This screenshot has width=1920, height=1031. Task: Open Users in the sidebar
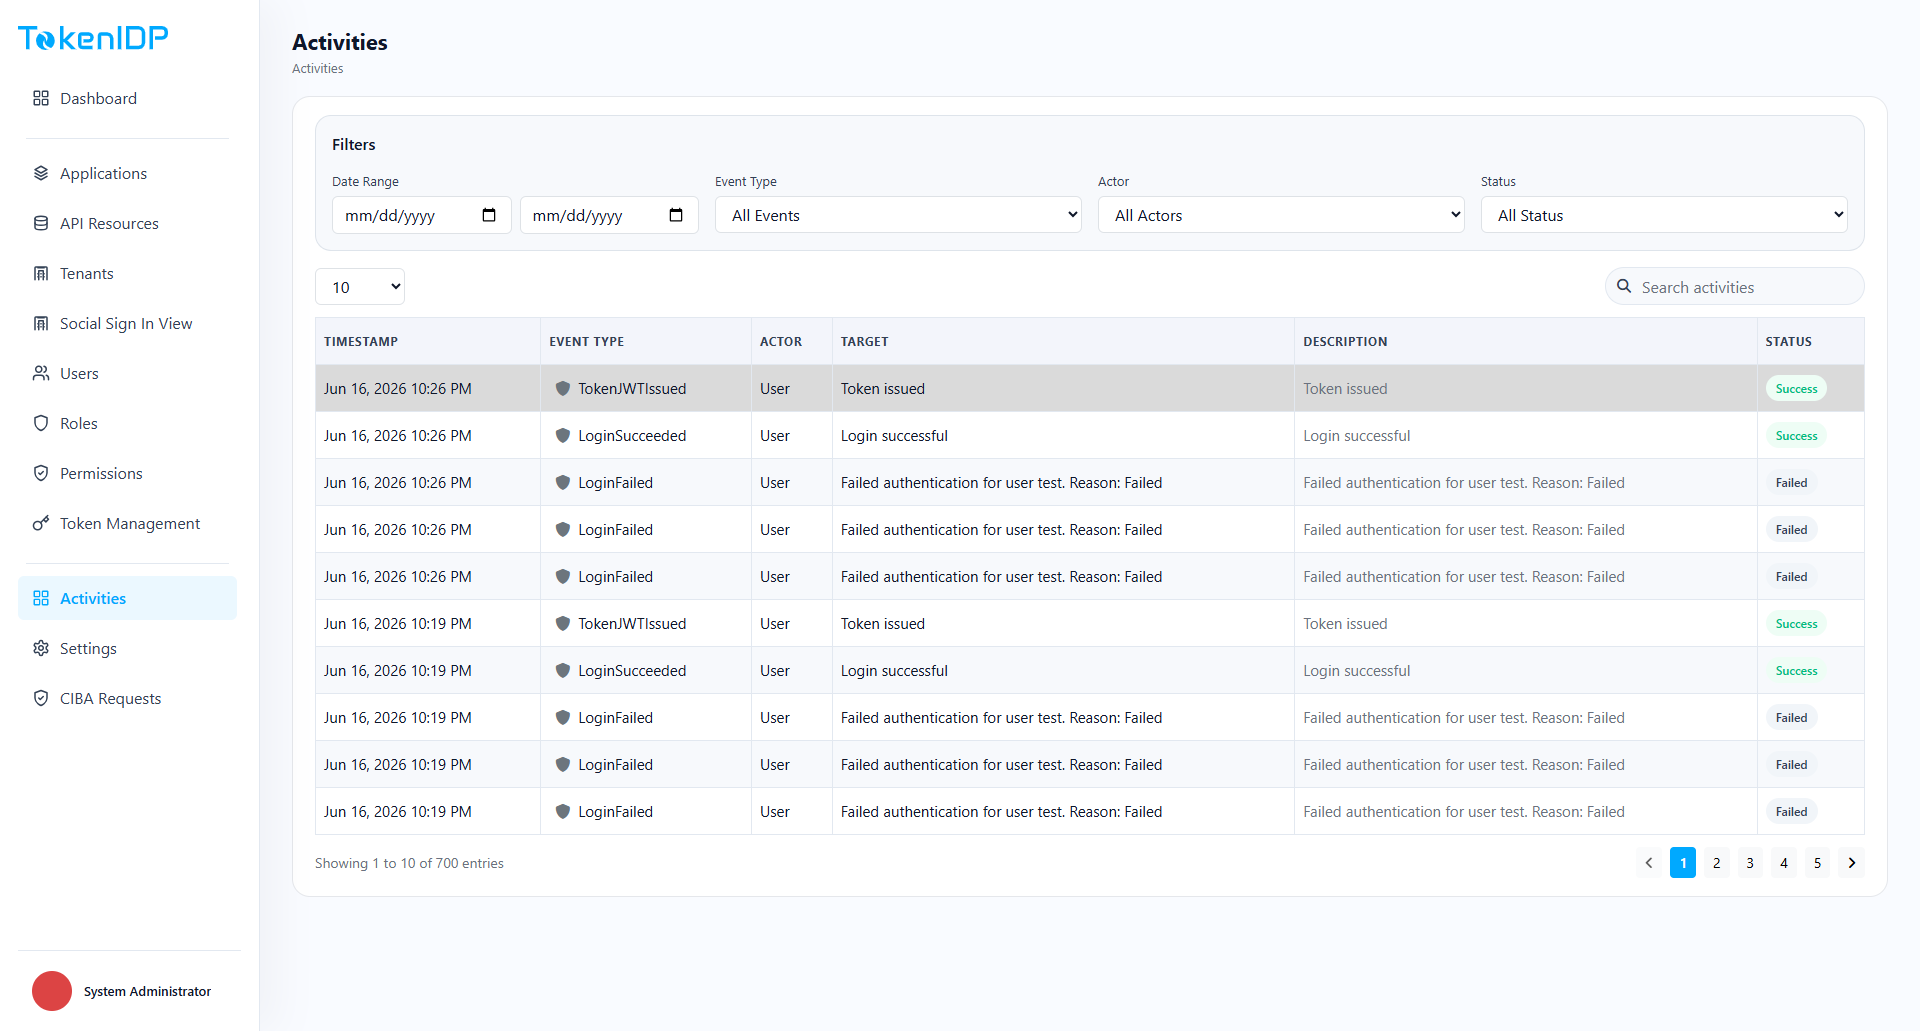click(127, 373)
